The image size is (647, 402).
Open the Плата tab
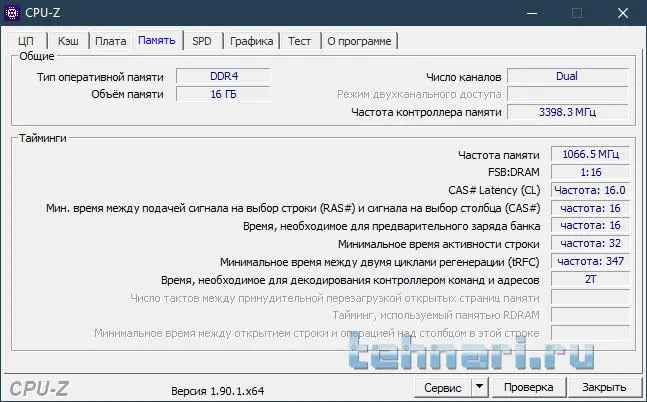point(111,41)
